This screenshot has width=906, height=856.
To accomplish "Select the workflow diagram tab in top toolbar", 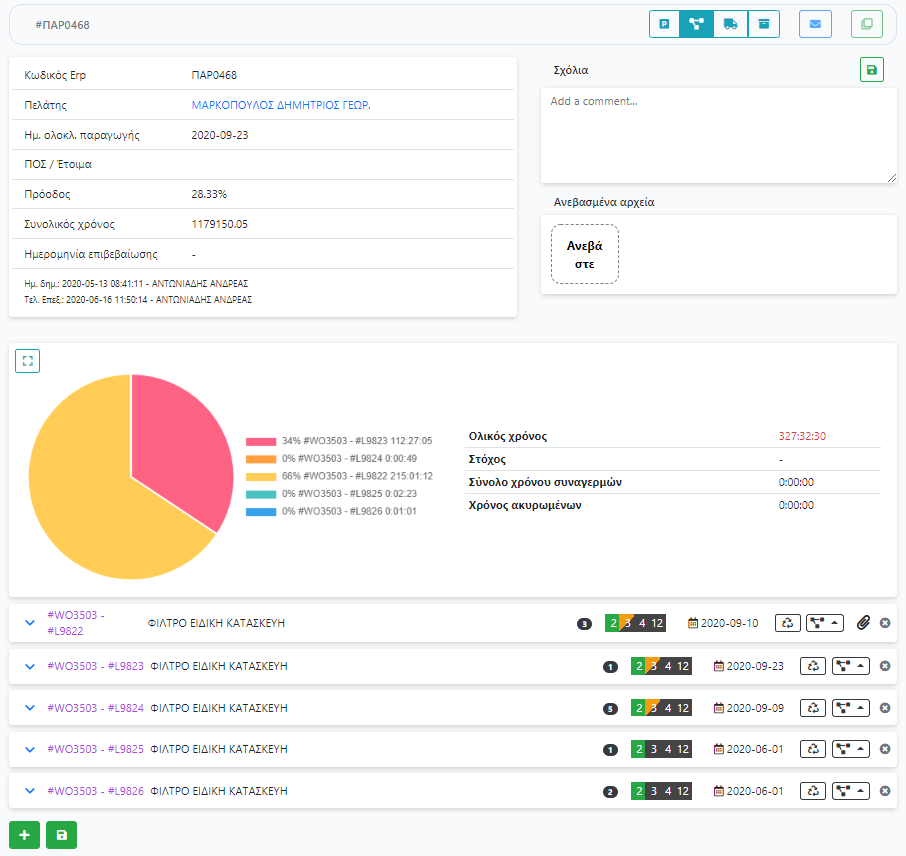I will pyautogui.click(x=696, y=24).
